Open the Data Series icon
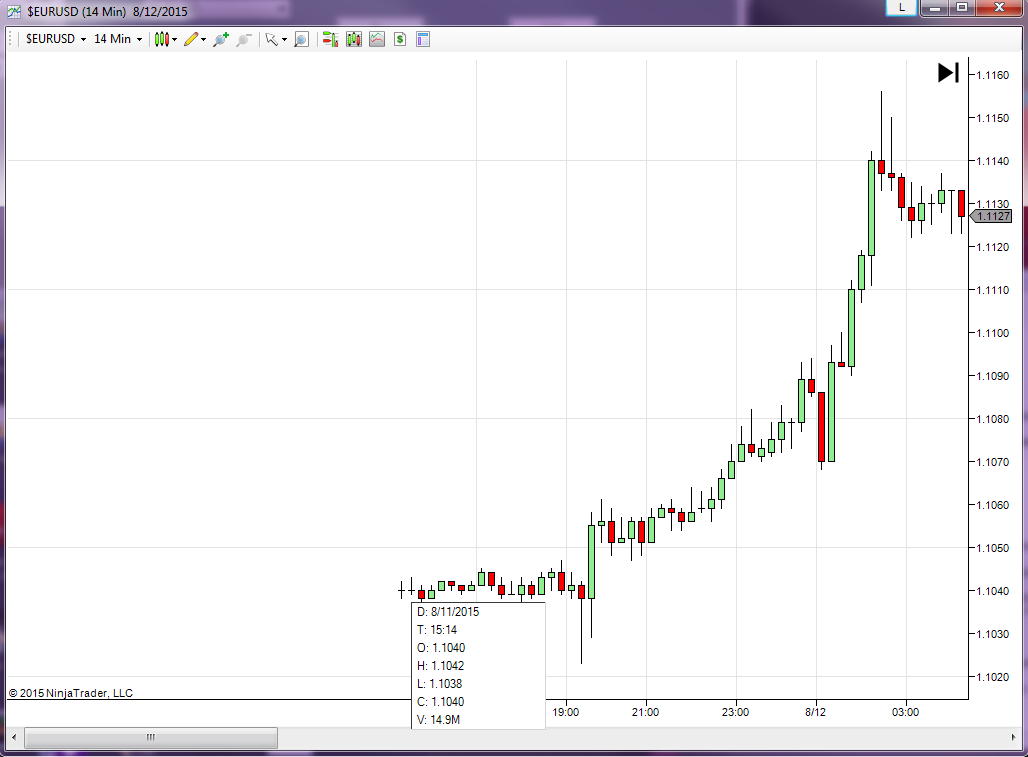Viewport: 1028px width, 757px height. [x=354, y=39]
